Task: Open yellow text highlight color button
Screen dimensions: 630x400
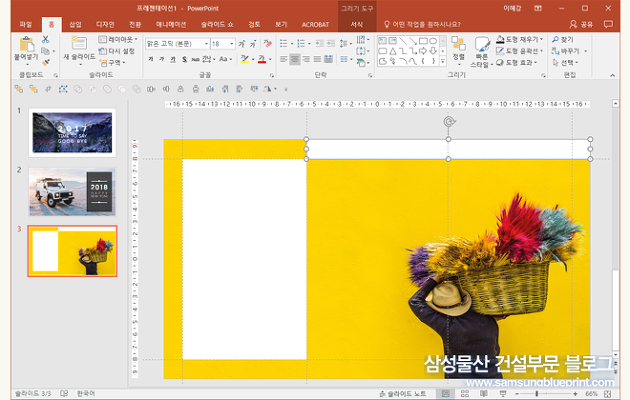Action: (x=245, y=59)
